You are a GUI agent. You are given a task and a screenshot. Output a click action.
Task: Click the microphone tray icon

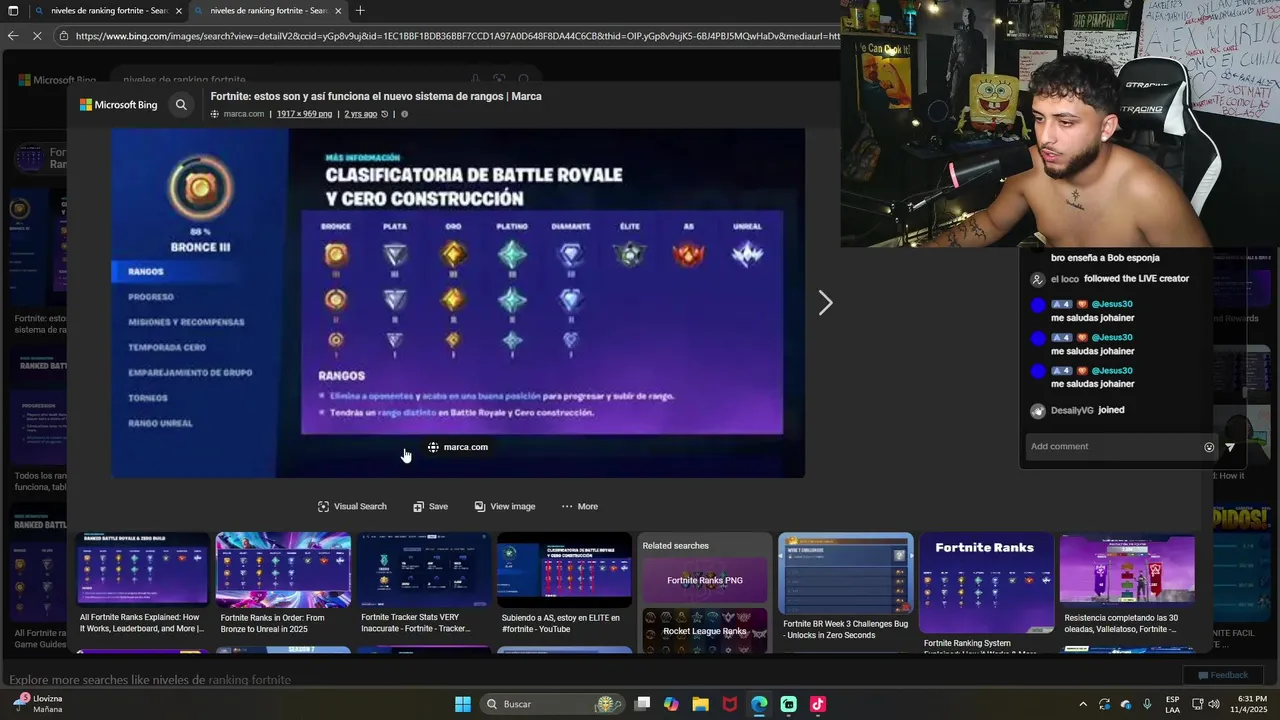[1147, 704]
